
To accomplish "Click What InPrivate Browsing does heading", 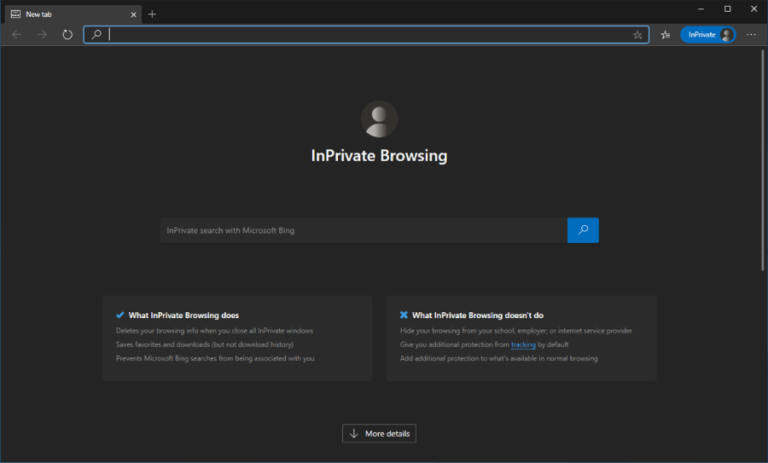I will [184, 315].
